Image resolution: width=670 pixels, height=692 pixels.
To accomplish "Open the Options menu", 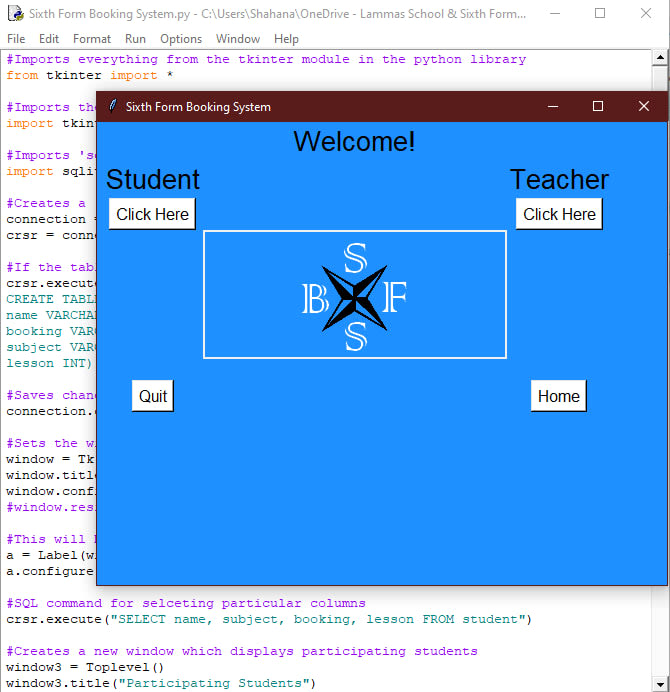I will [181, 39].
